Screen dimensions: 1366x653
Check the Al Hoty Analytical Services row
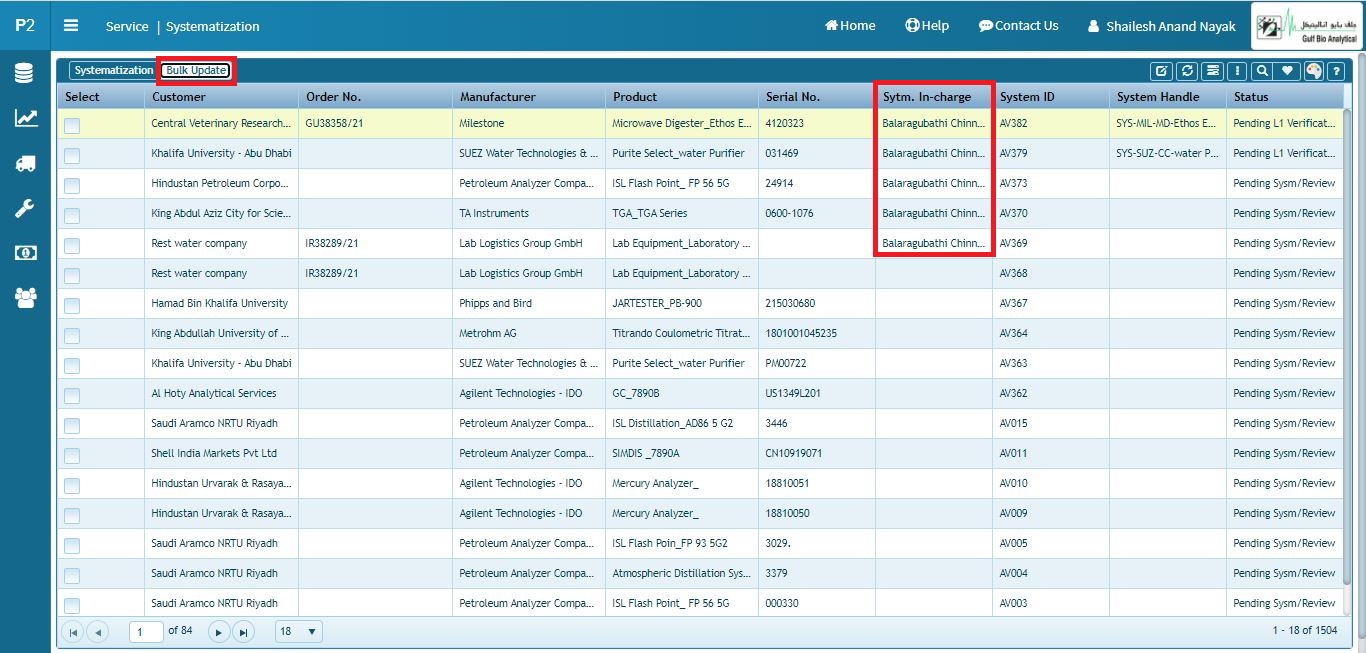click(72, 395)
